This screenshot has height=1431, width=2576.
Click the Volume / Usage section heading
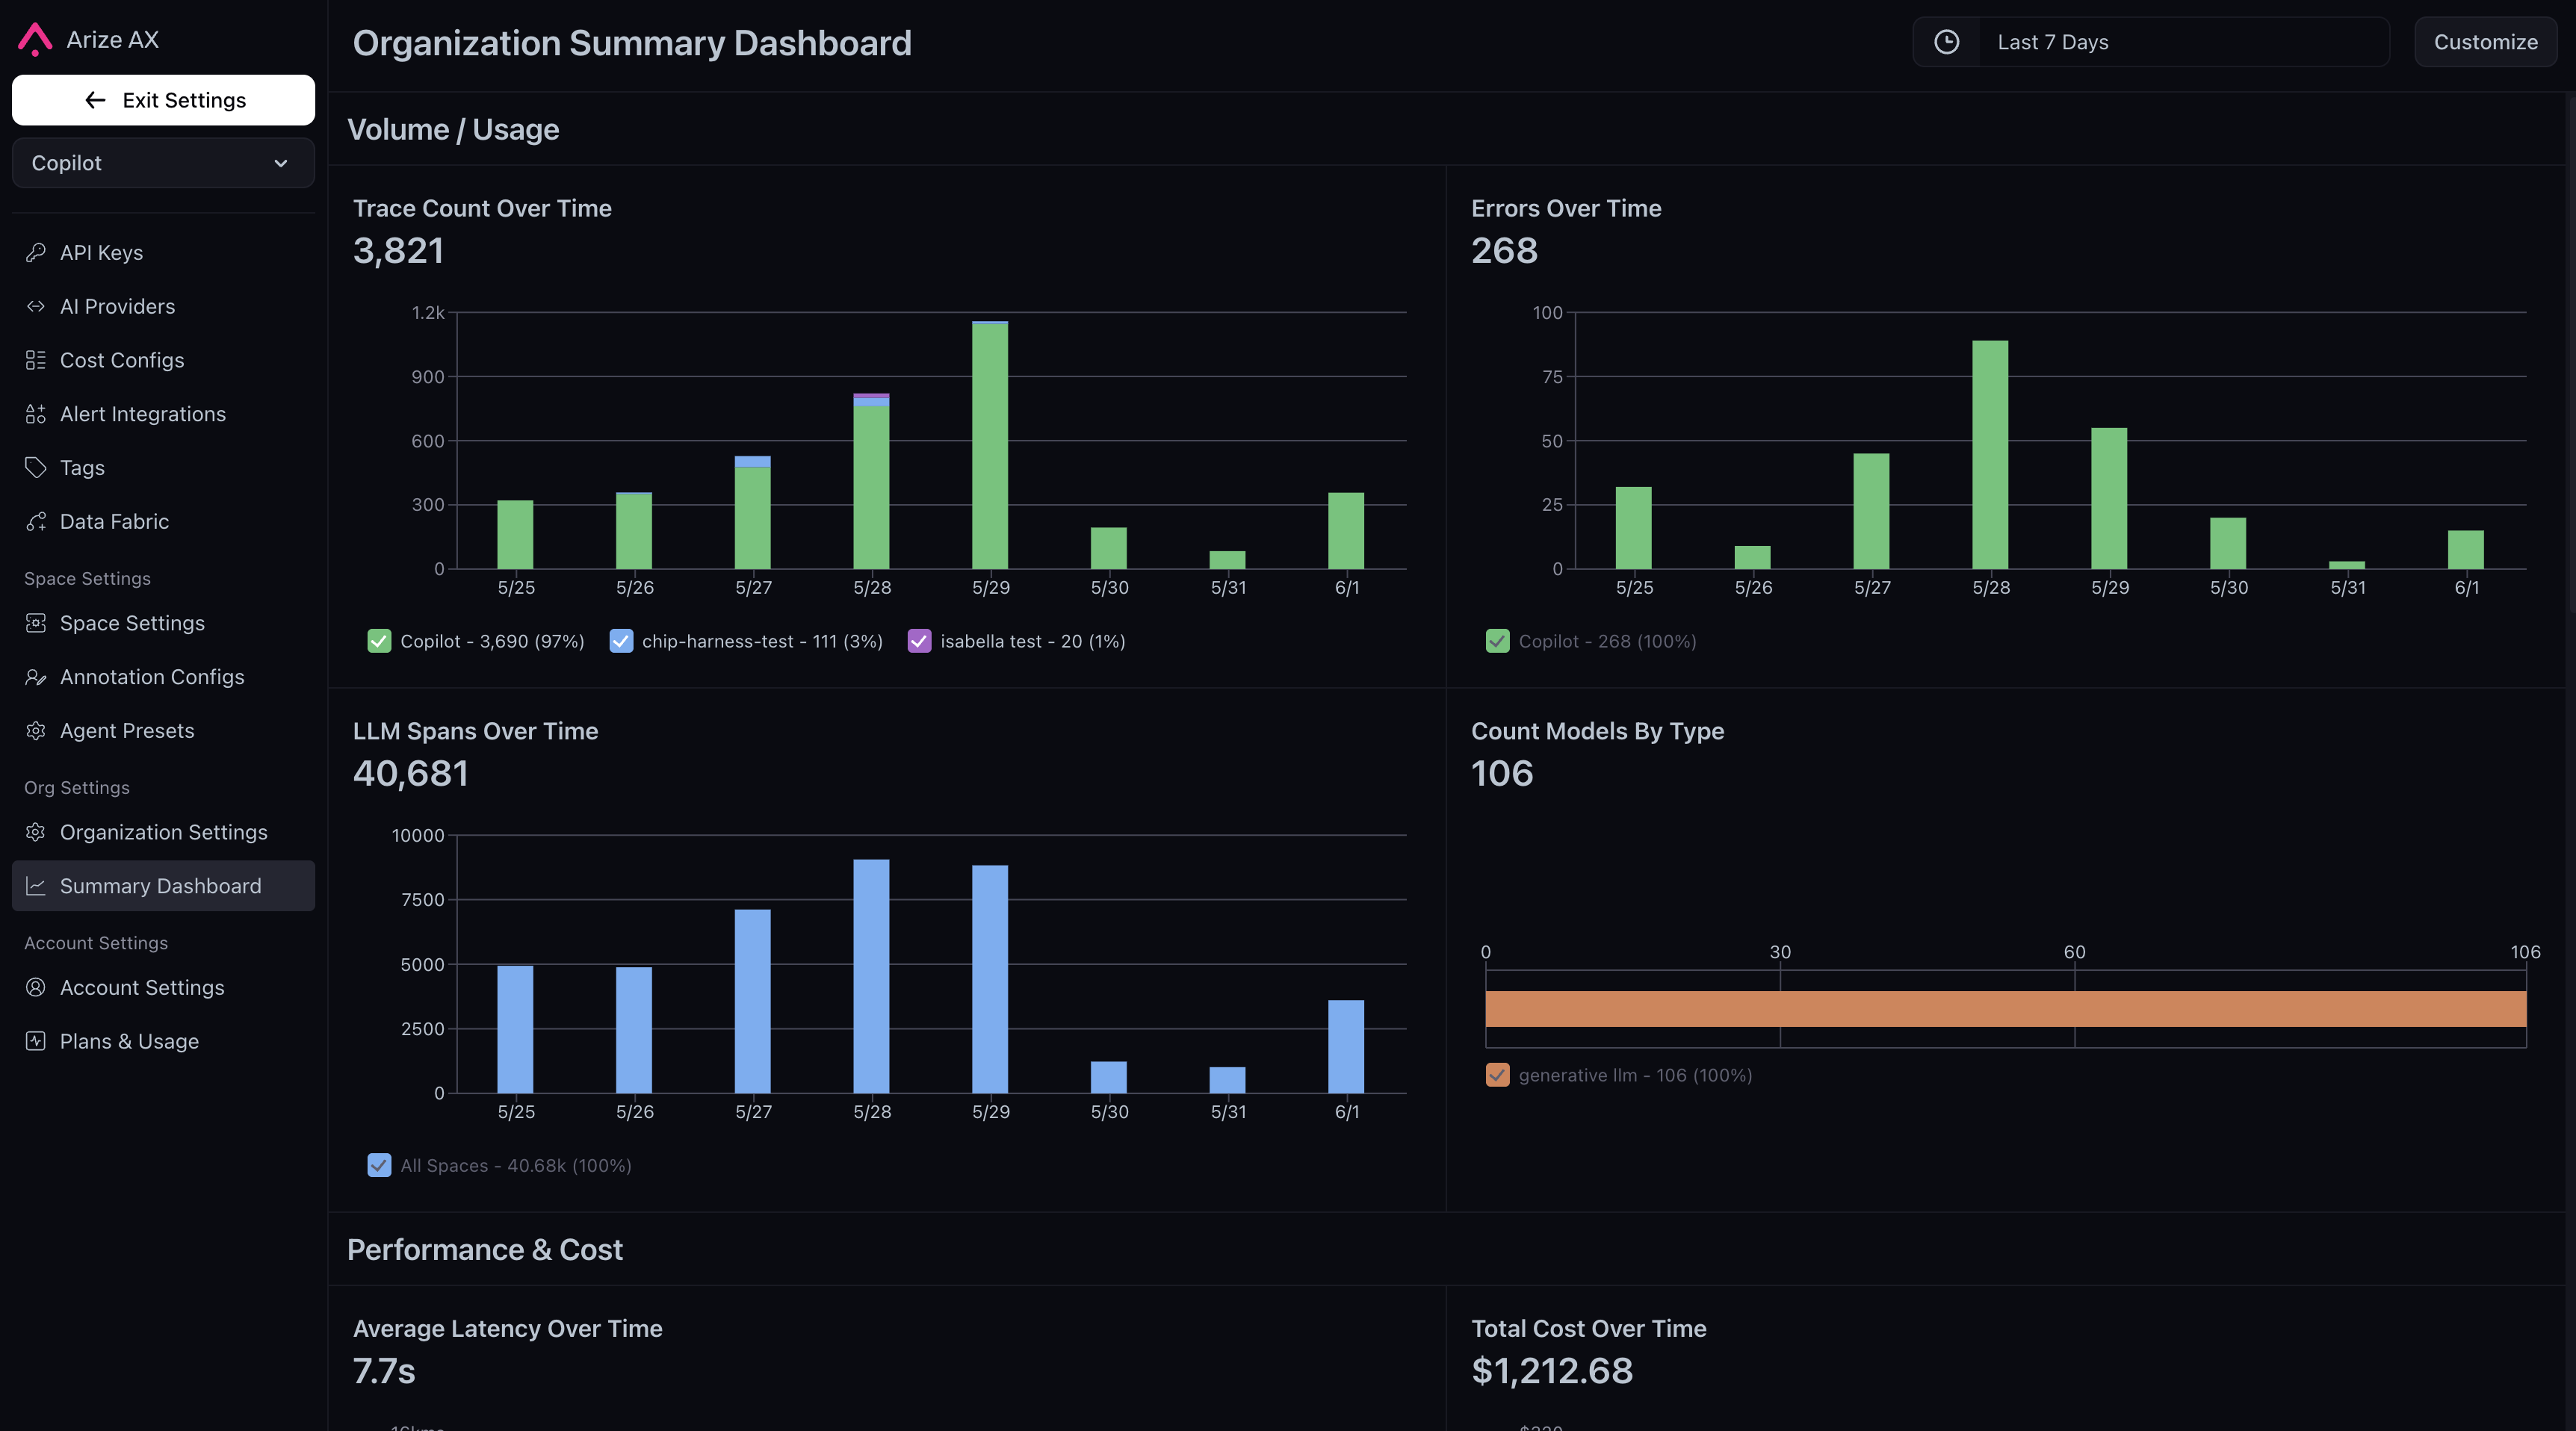point(453,130)
